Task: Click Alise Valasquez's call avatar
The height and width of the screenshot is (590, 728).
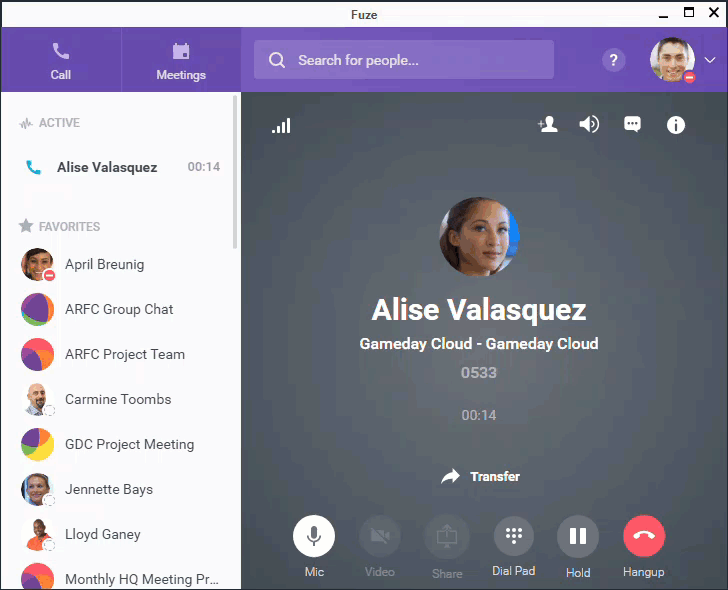Action: click(x=479, y=237)
